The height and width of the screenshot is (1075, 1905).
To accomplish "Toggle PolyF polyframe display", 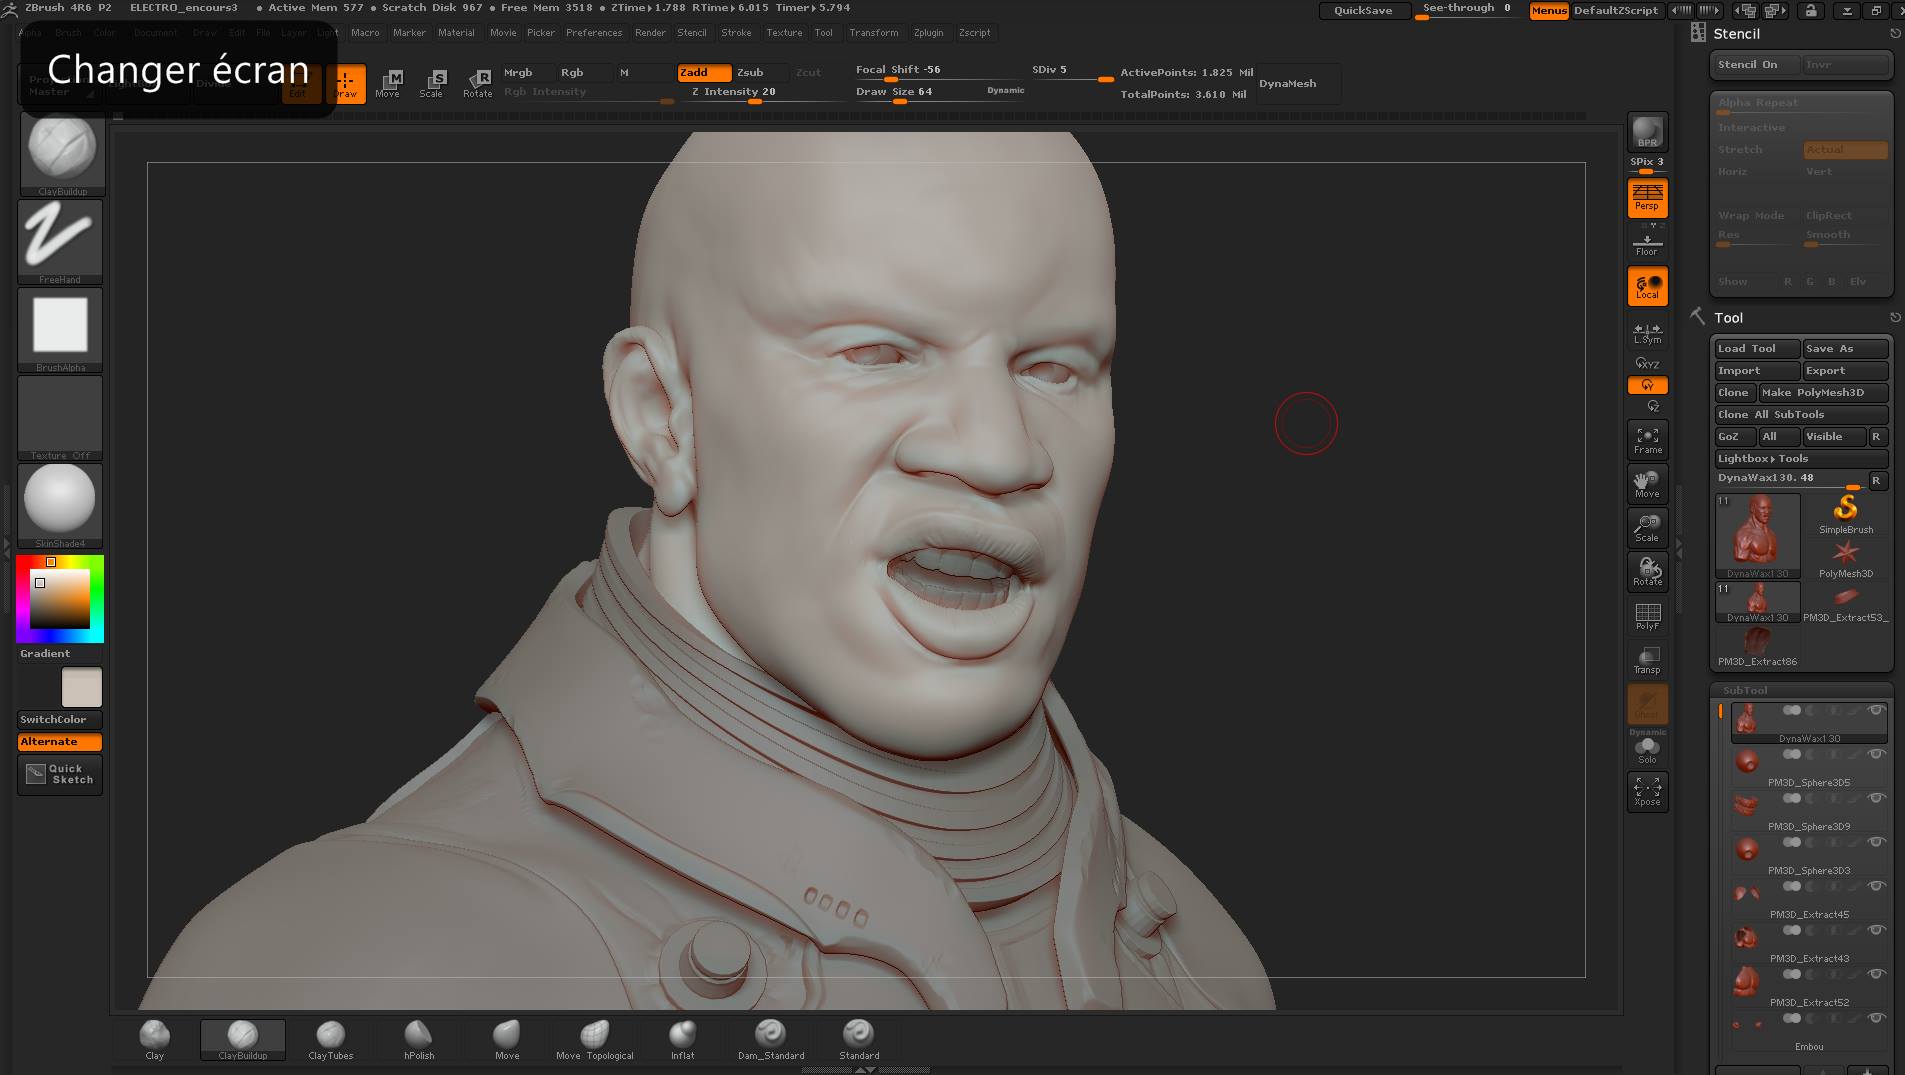I will [x=1647, y=616].
